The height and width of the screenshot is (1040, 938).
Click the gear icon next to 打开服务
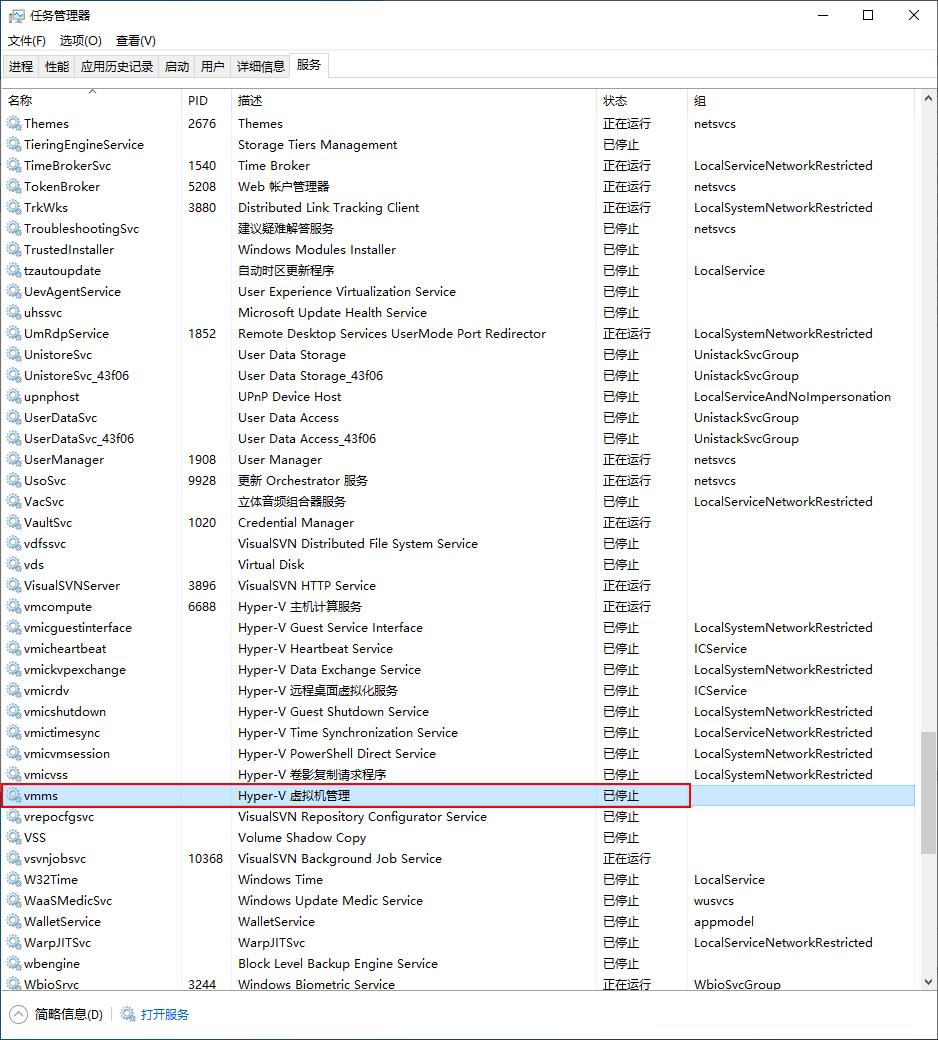click(x=128, y=1013)
